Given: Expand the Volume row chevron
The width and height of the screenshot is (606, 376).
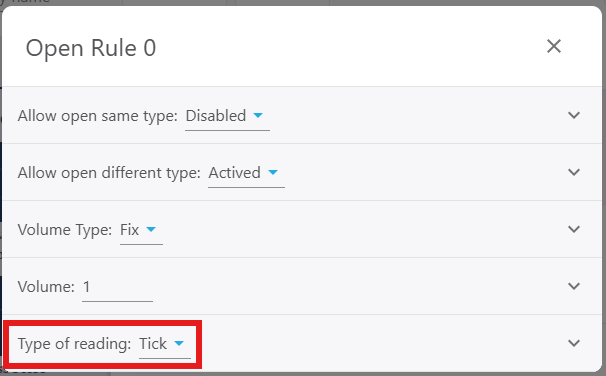Looking at the screenshot, I should (x=574, y=286).
